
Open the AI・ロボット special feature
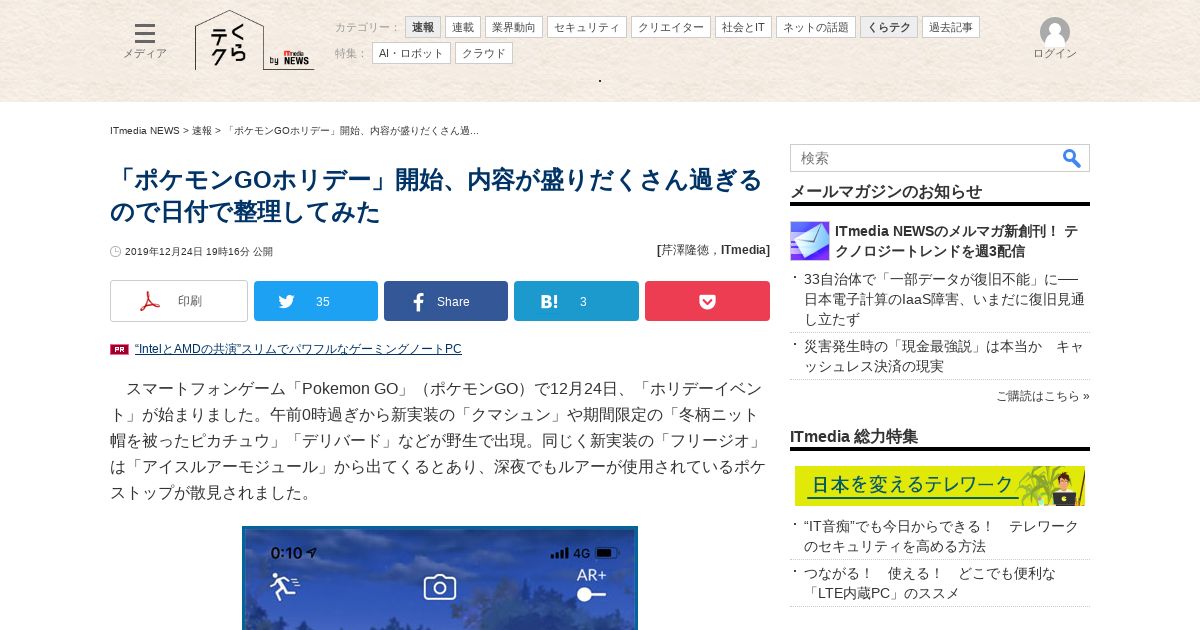point(411,53)
